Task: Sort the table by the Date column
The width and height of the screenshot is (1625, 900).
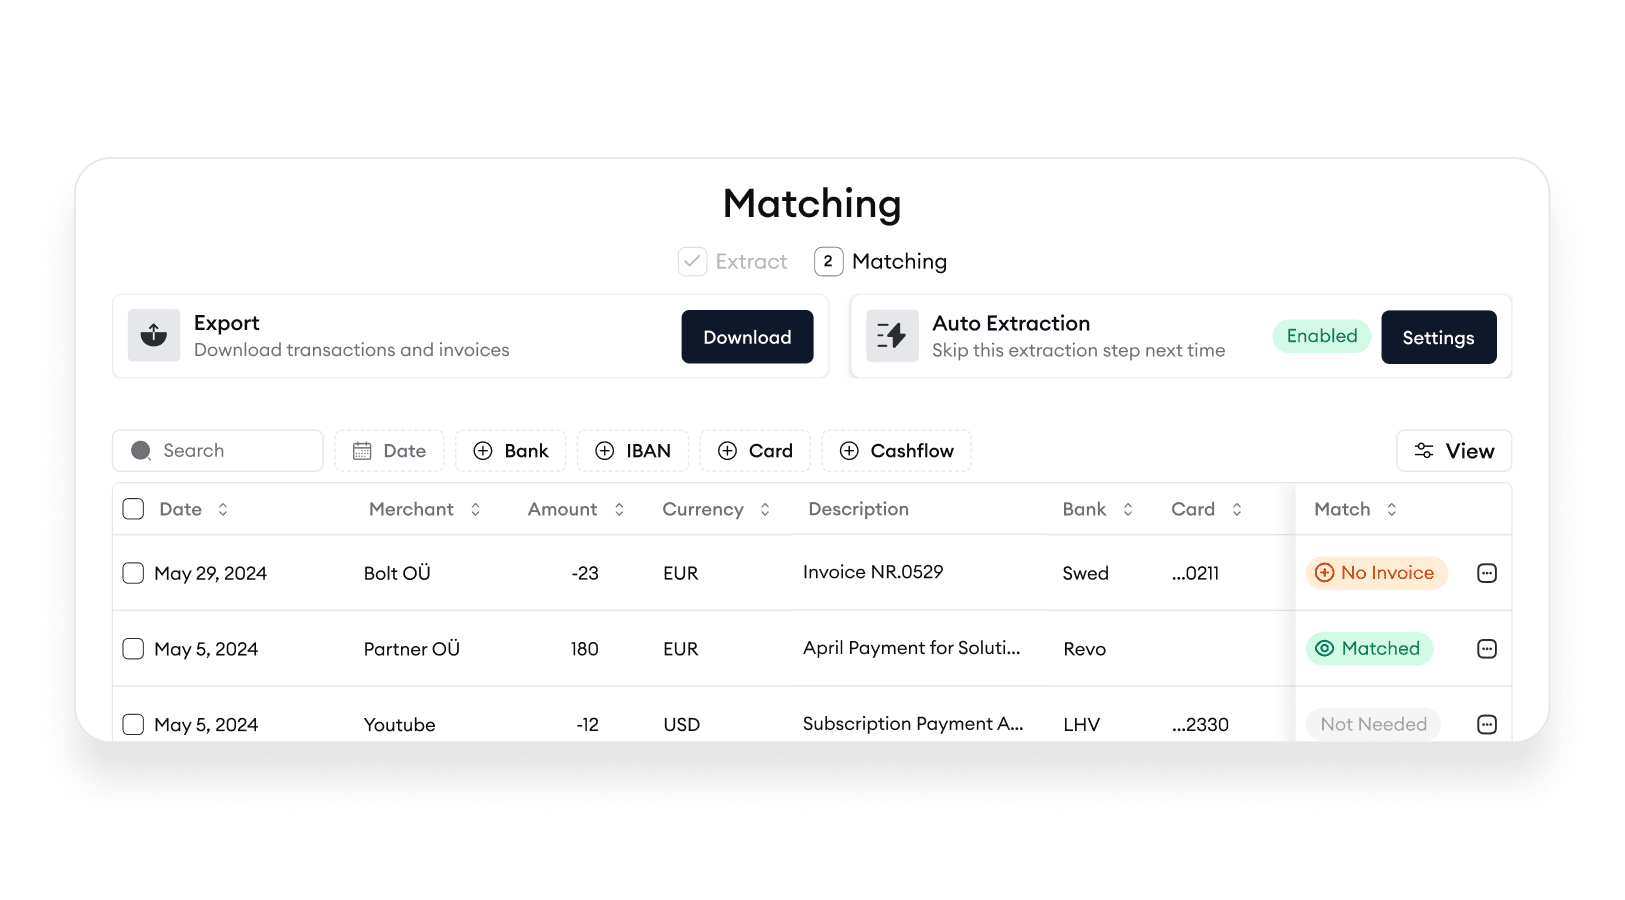Action: [x=223, y=509]
